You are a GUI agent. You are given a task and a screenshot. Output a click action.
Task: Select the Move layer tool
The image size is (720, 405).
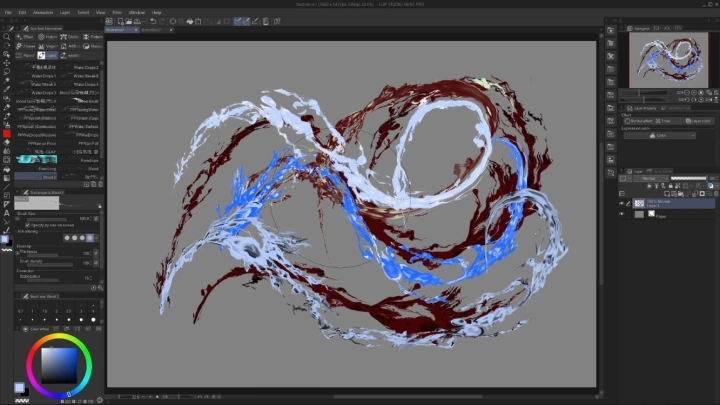[6, 62]
